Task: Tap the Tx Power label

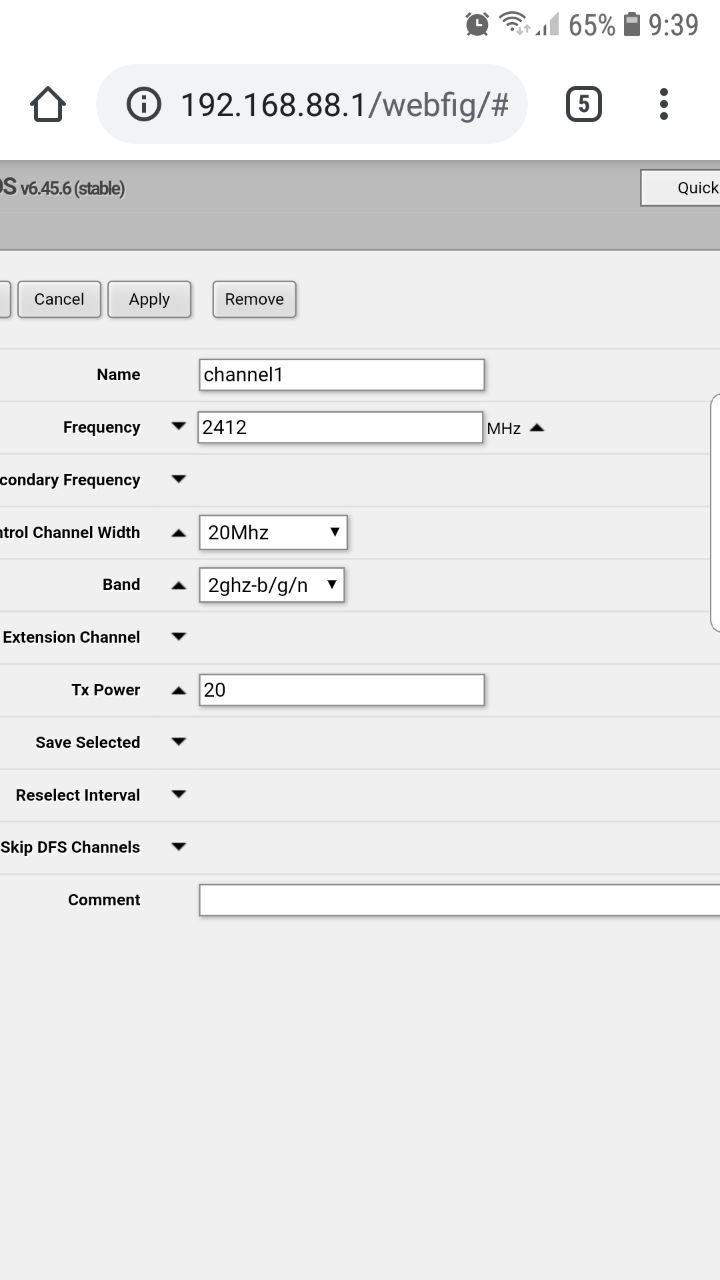Action: click(106, 690)
